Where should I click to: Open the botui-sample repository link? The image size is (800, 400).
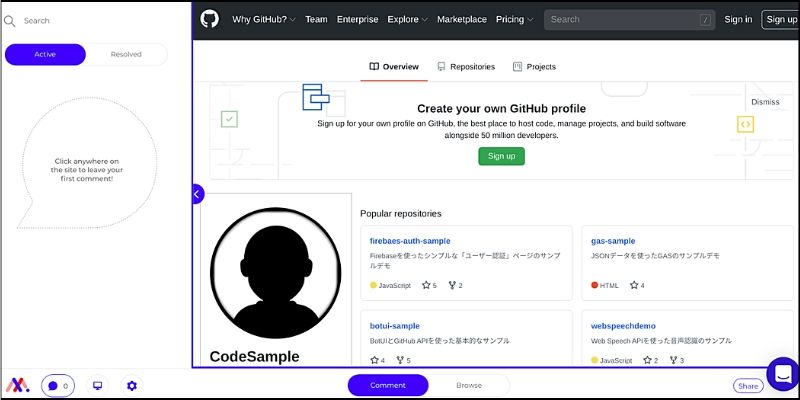pyautogui.click(x=395, y=326)
